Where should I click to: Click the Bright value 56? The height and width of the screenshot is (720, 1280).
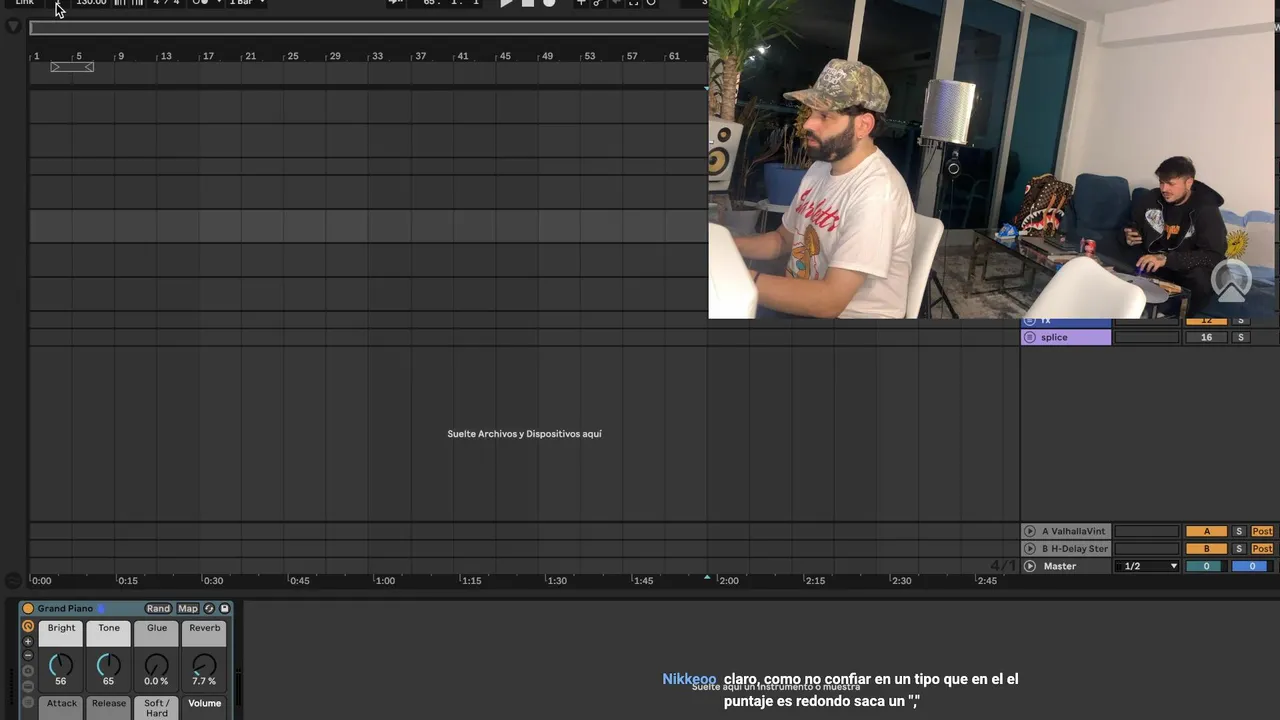coord(61,681)
